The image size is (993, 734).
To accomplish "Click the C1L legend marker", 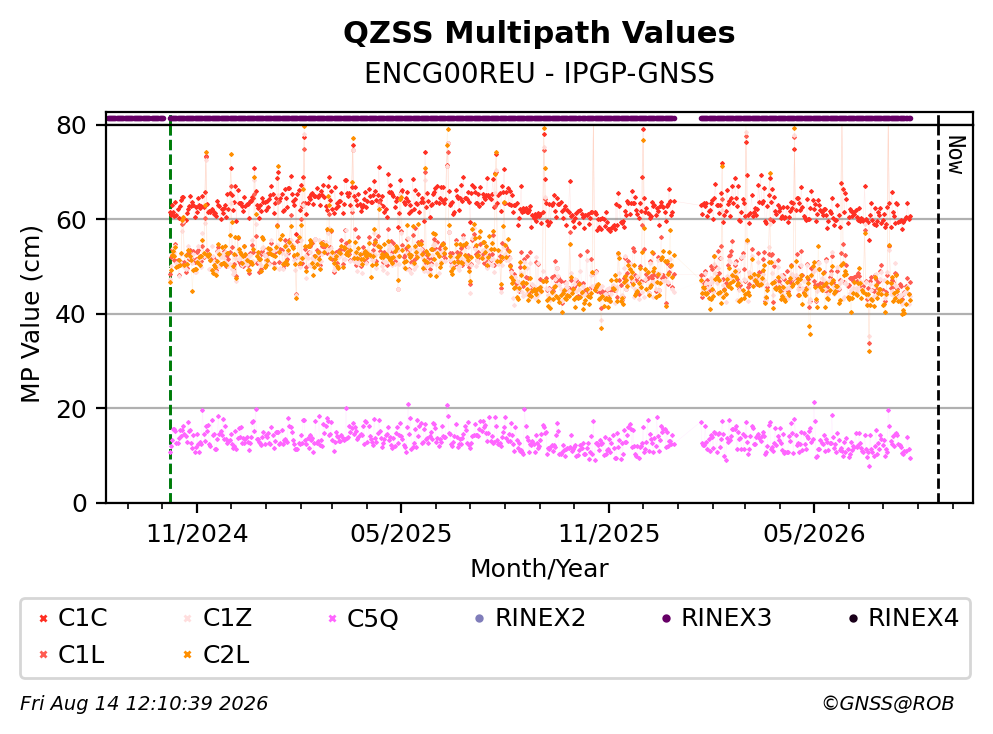I will click(44, 655).
